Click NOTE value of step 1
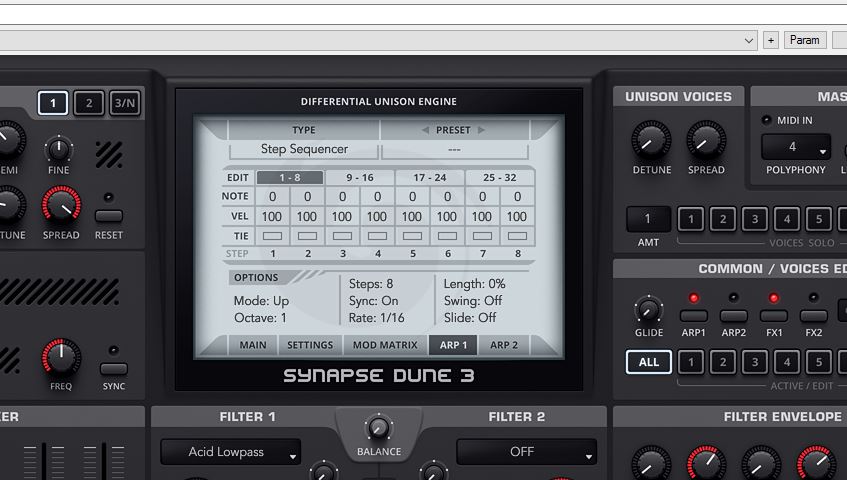The width and height of the screenshot is (847, 480). coord(273,197)
